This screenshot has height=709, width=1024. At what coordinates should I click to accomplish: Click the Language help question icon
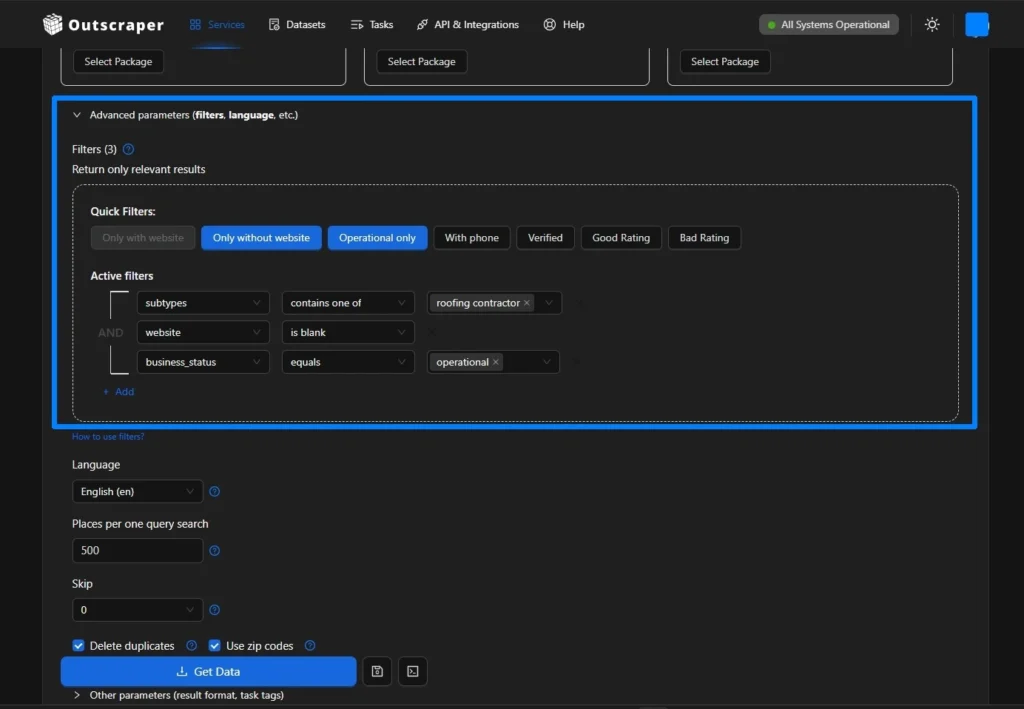214,492
